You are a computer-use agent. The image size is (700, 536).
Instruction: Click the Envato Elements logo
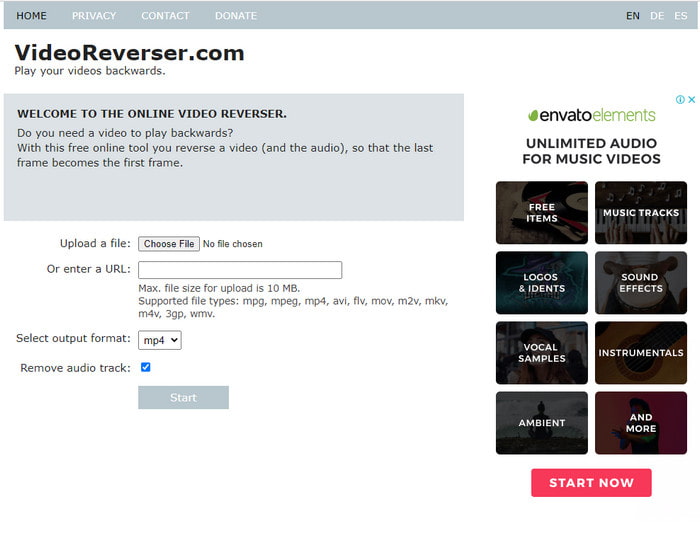point(591,115)
